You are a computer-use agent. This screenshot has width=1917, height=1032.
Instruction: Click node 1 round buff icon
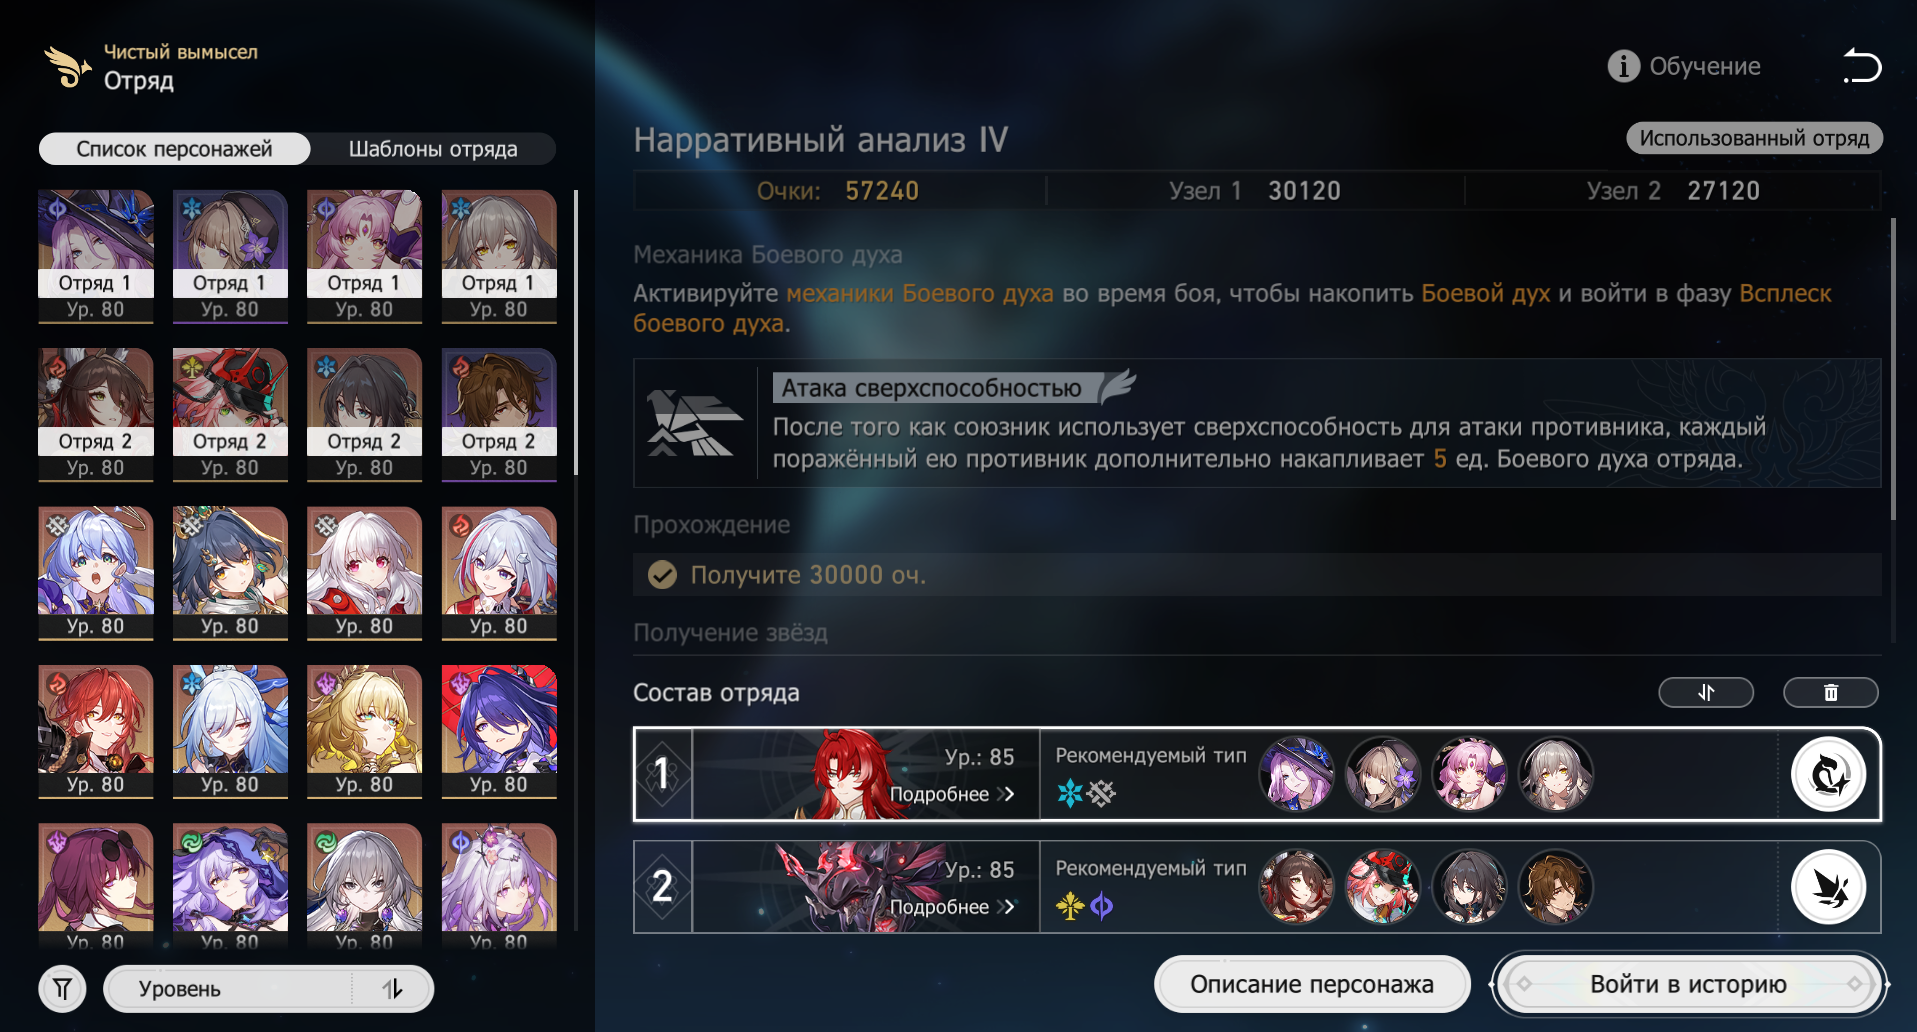click(1828, 775)
